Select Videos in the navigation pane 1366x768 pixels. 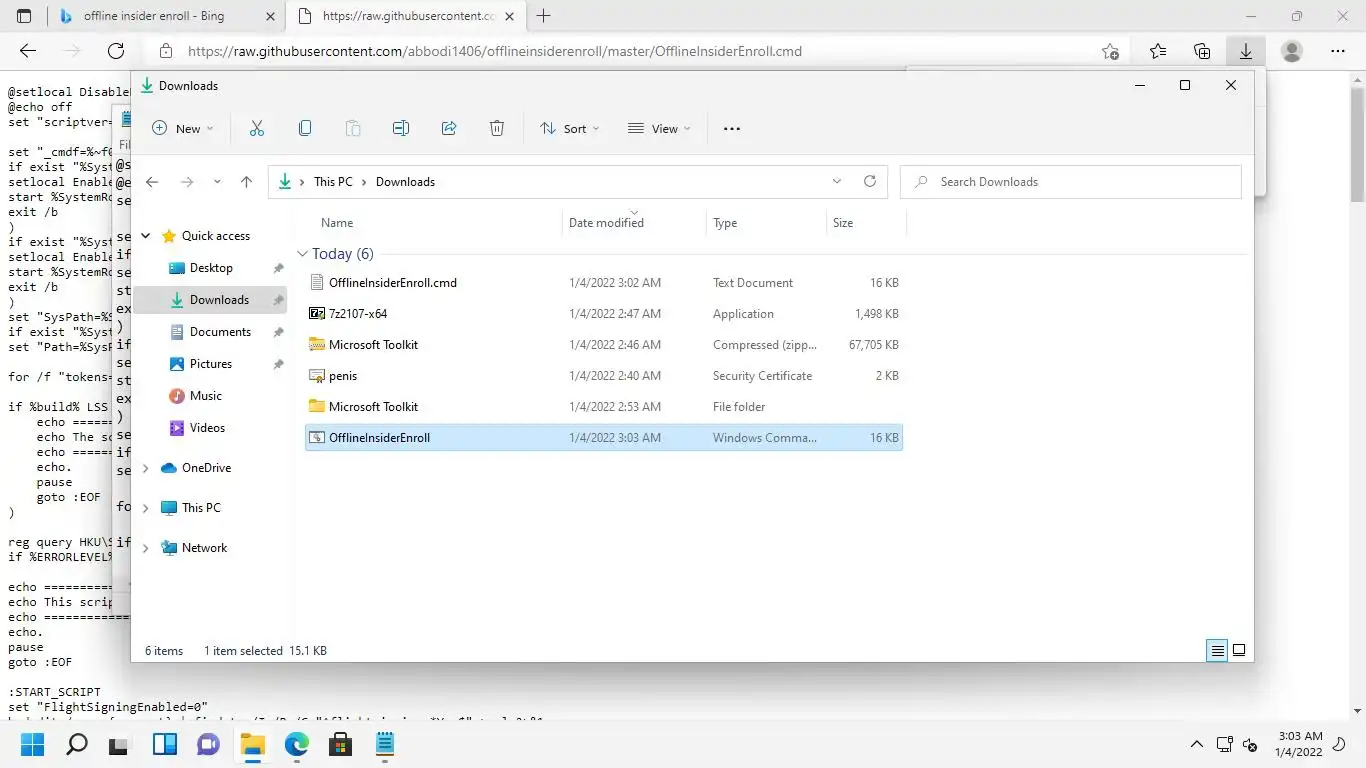[207, 428]
